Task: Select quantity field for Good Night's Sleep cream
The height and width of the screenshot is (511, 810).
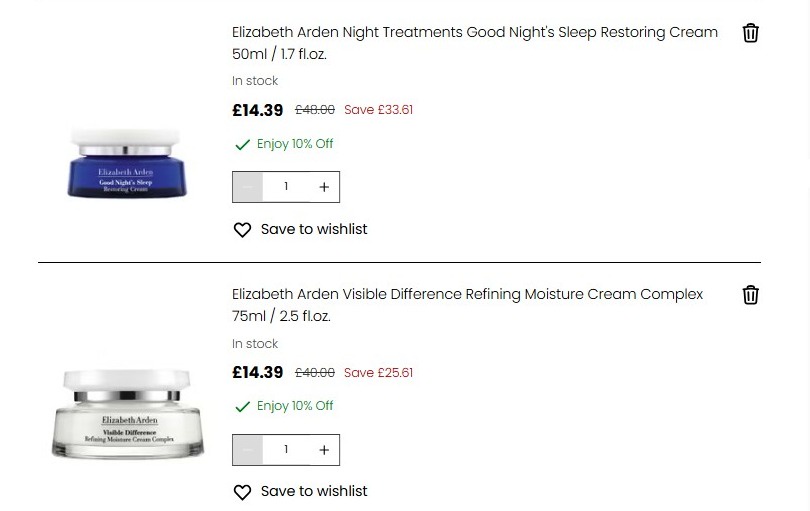Action: [286, 187]
